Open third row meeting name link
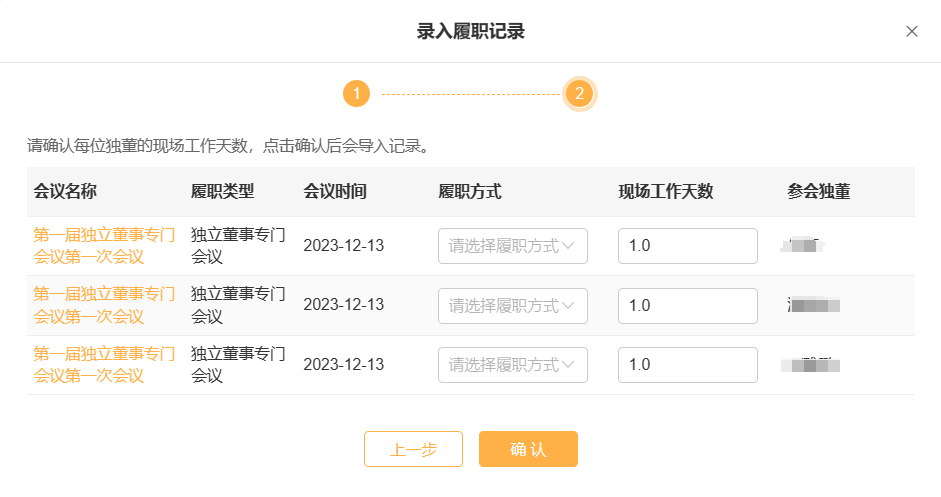This screenshot has height=497, width=941. (104, 364)
